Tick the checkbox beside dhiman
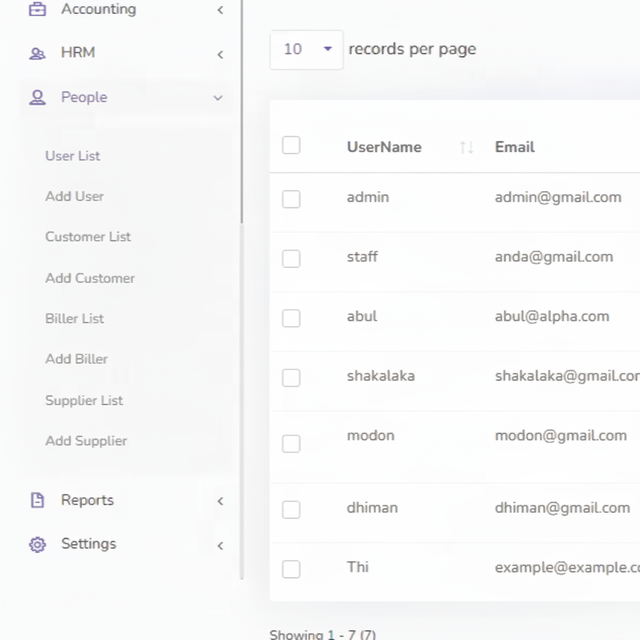Screen dimensions: 640x640 291,509
